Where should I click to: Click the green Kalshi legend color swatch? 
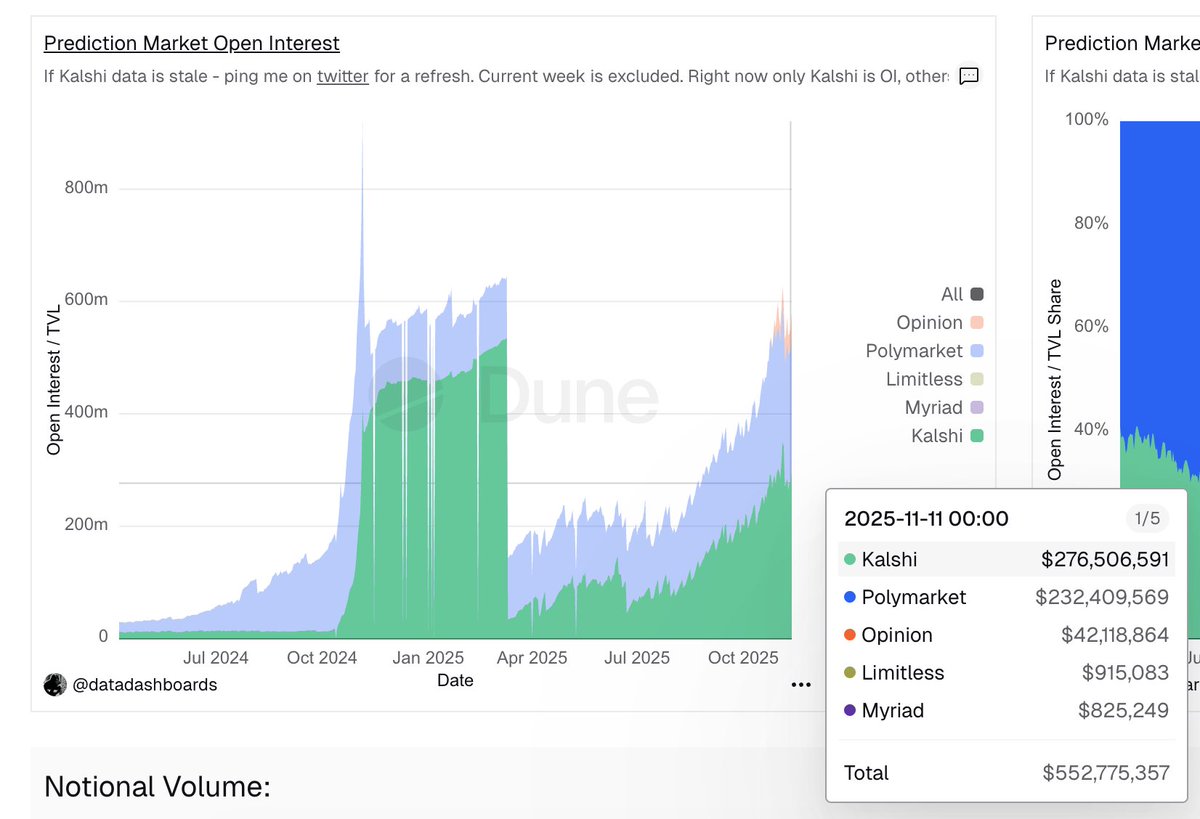point(977,436)
